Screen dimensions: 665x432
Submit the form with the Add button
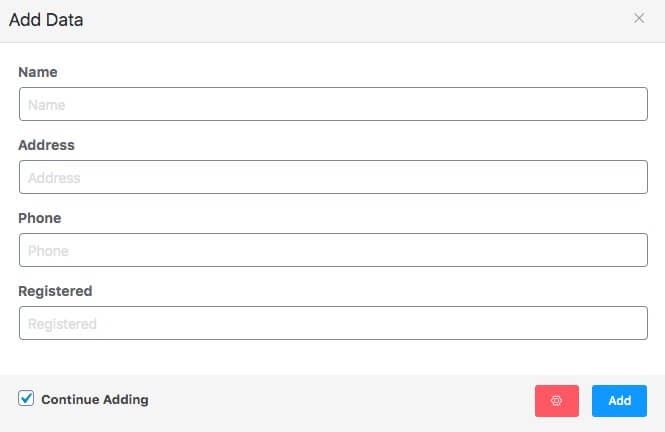tap(619, 401)
